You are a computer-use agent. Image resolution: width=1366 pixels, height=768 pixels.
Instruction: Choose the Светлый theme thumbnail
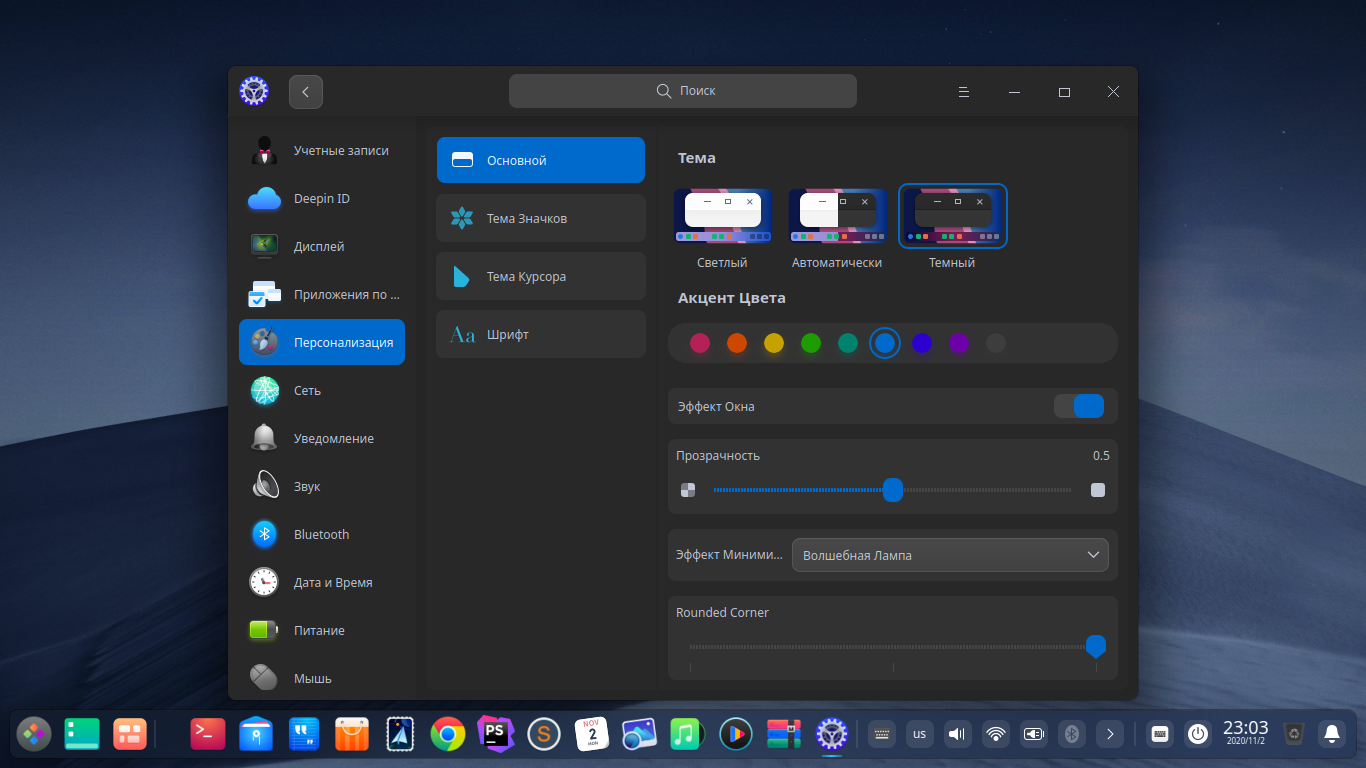click(x=722, y=216)
